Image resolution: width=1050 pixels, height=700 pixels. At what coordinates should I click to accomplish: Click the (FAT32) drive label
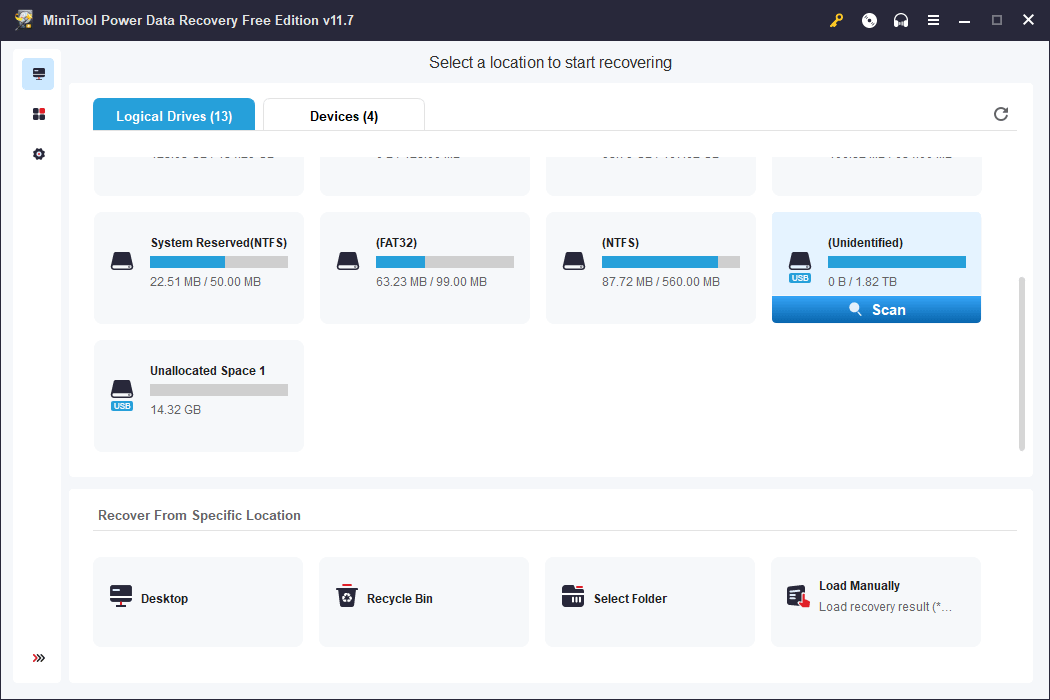pos(396,242)
